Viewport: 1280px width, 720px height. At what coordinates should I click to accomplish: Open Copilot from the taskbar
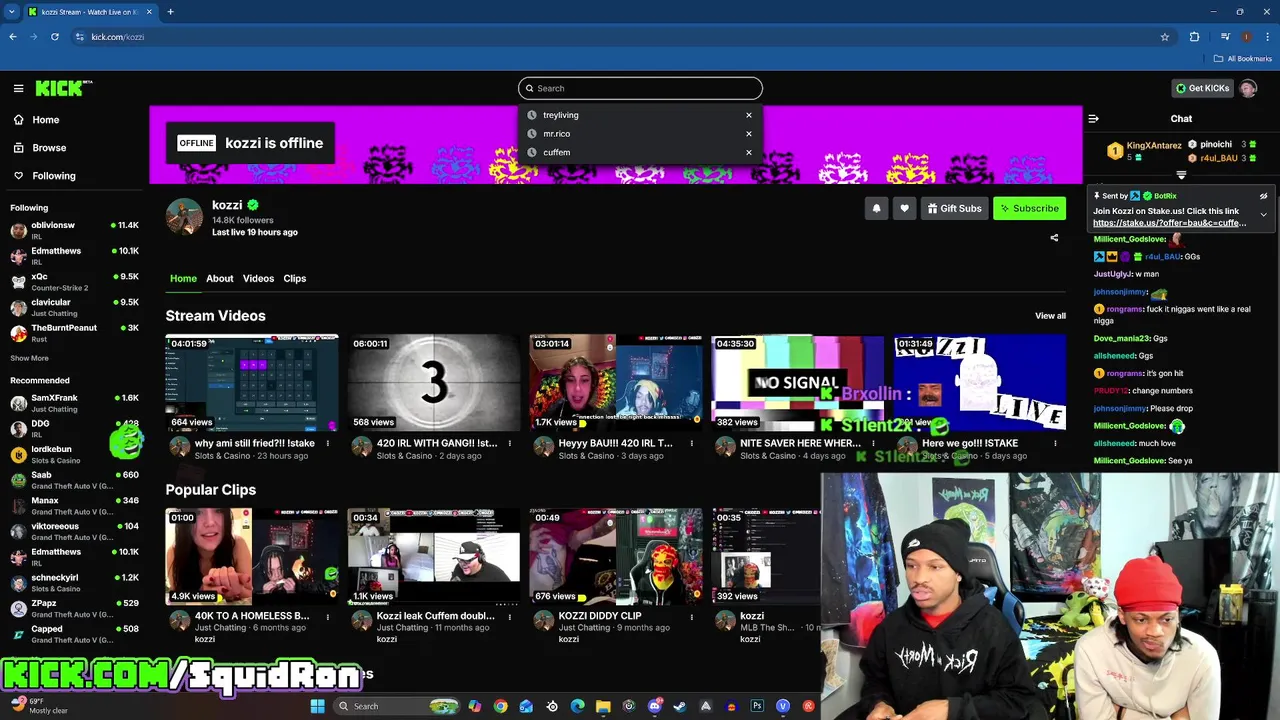coord(474,706)
